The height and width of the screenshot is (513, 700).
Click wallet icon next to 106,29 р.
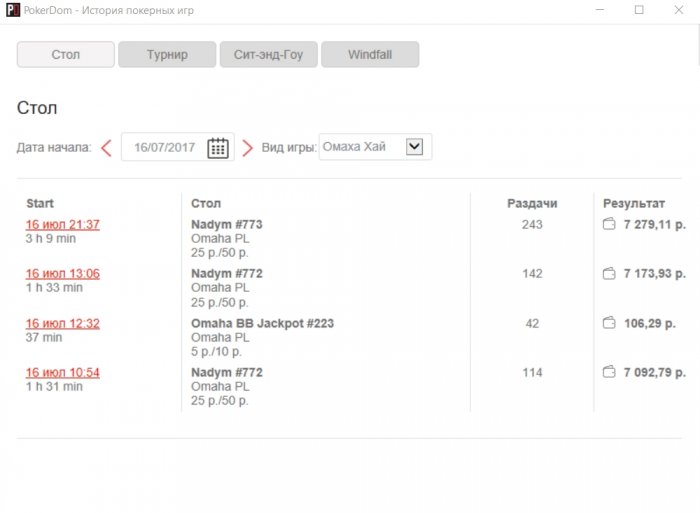609,323
